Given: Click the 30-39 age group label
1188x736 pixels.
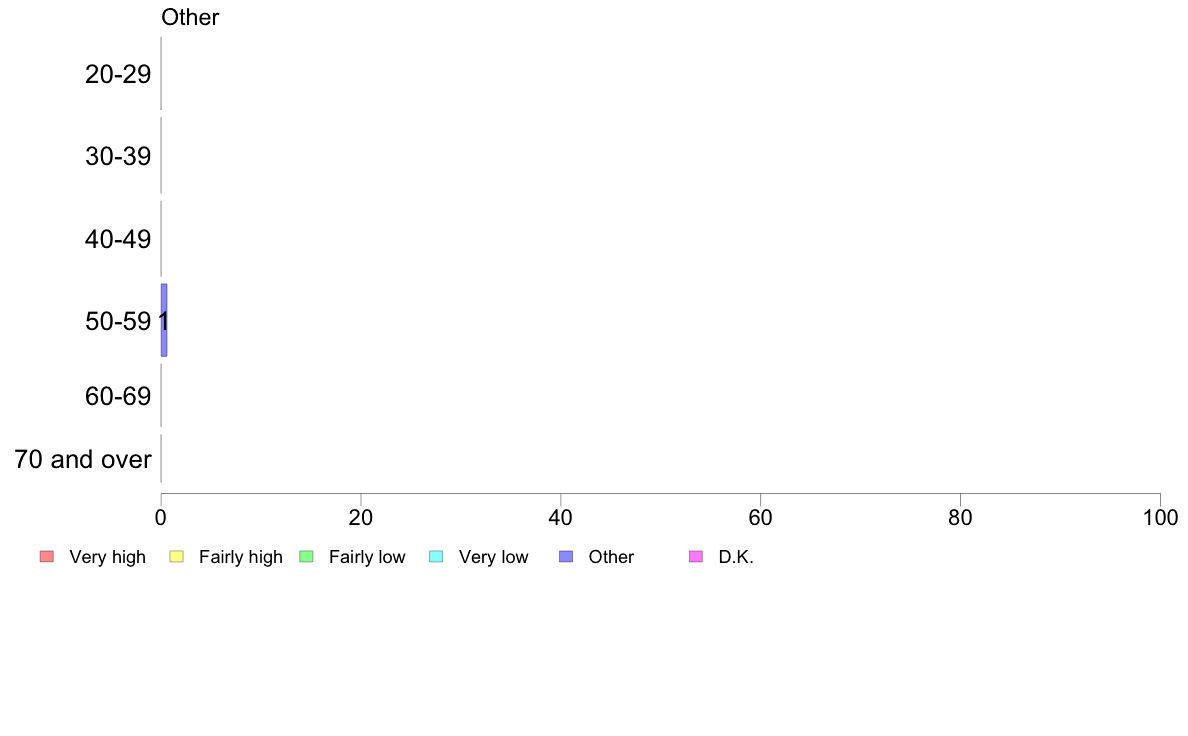Looking at the screenshot, I should [x=118, y=157].
